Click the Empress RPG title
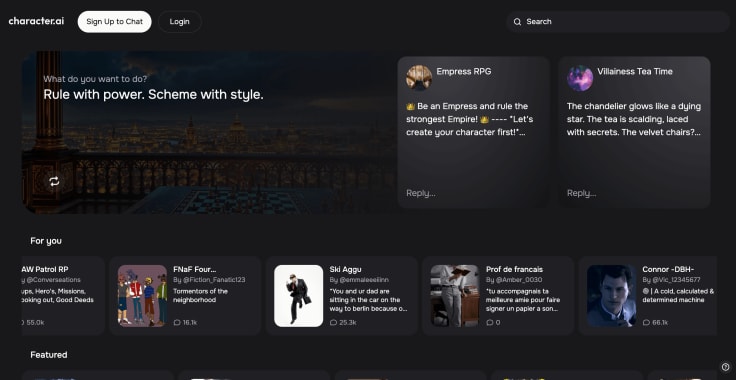736x380 pixels. pyautogui.click(x=464, y=71)
